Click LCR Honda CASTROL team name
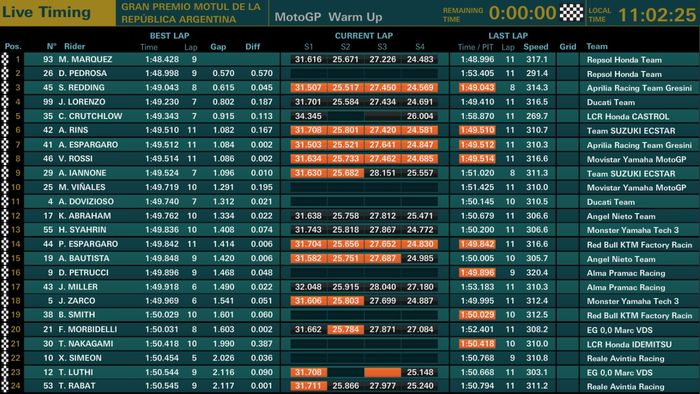The width and height of the screenshot is (700, 394). pos(628,116)
